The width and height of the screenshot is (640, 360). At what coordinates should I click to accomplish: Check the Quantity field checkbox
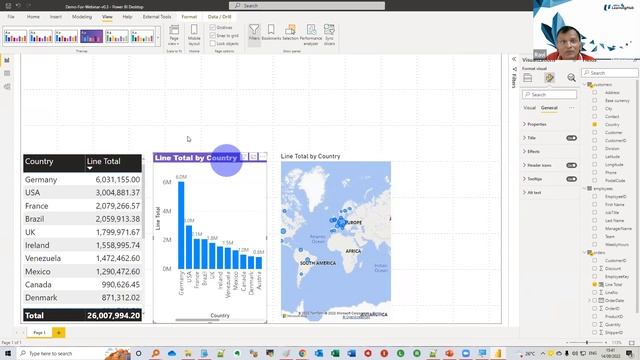point(595,324)
